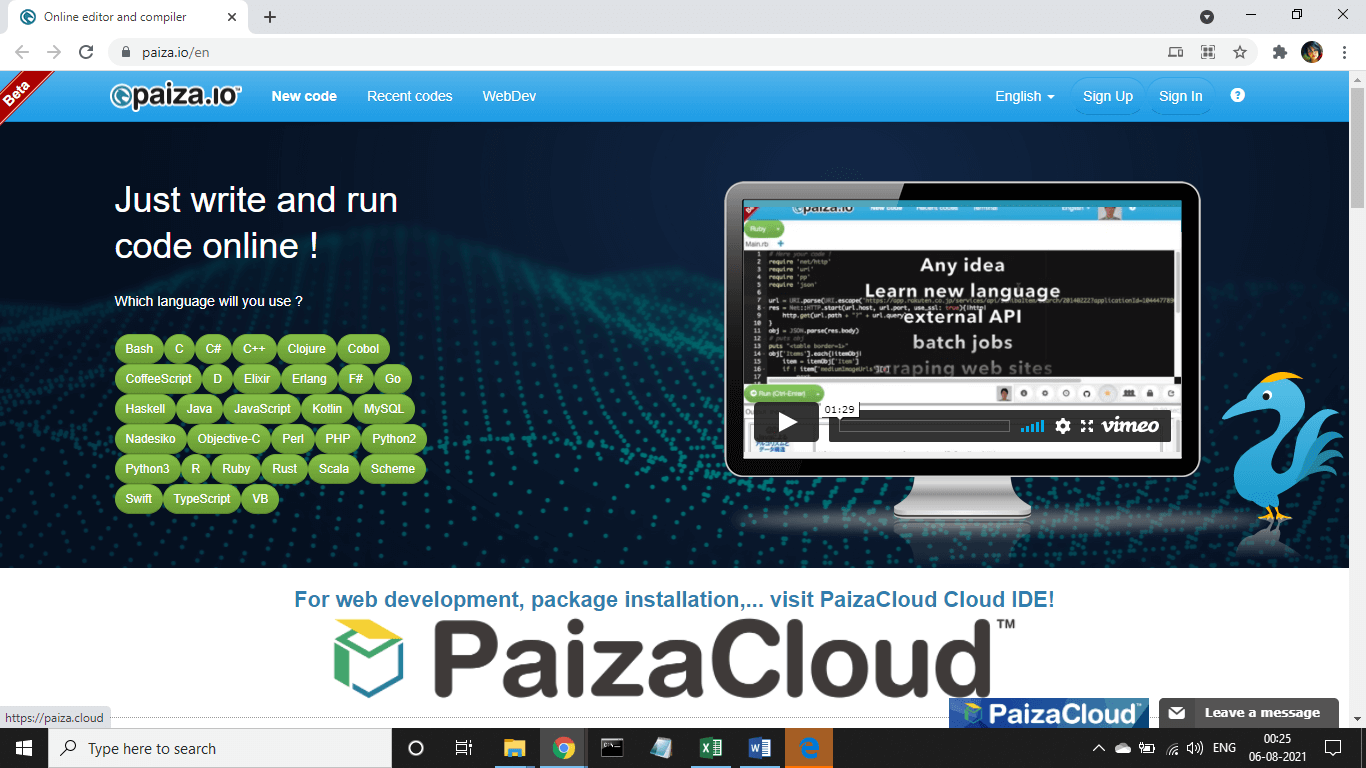Pick the D language button

(217, 379)
